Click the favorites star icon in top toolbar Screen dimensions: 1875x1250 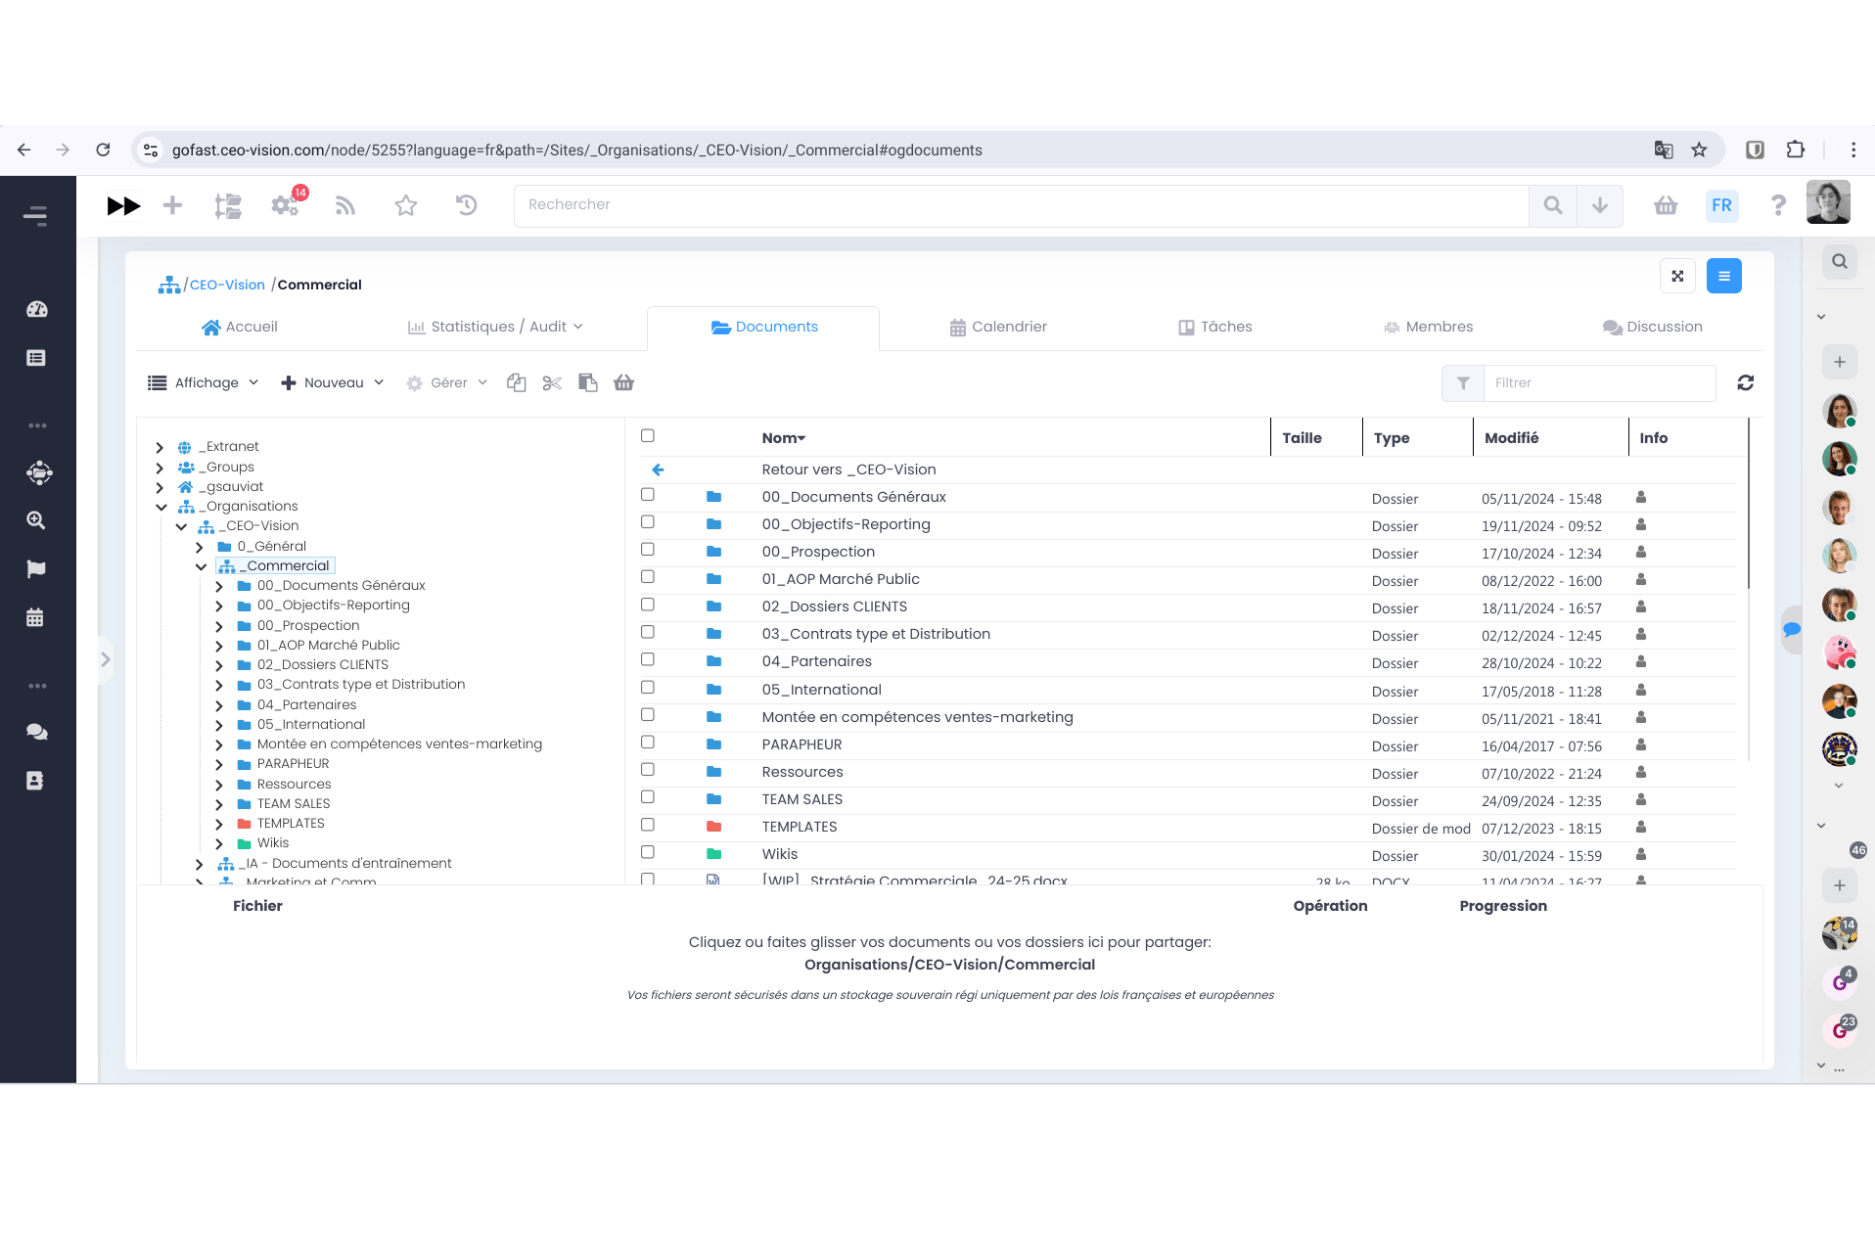point(405,205)
